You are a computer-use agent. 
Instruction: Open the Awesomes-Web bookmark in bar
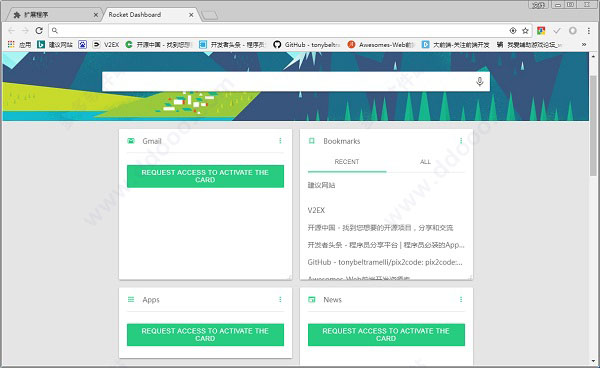[381, 45]
